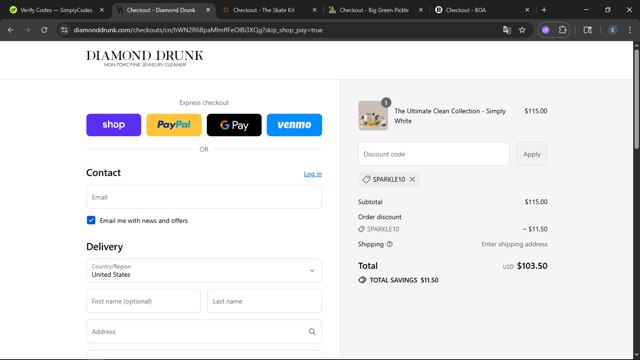
Task: Click the total savings tag icon
Action: [362, 280]
